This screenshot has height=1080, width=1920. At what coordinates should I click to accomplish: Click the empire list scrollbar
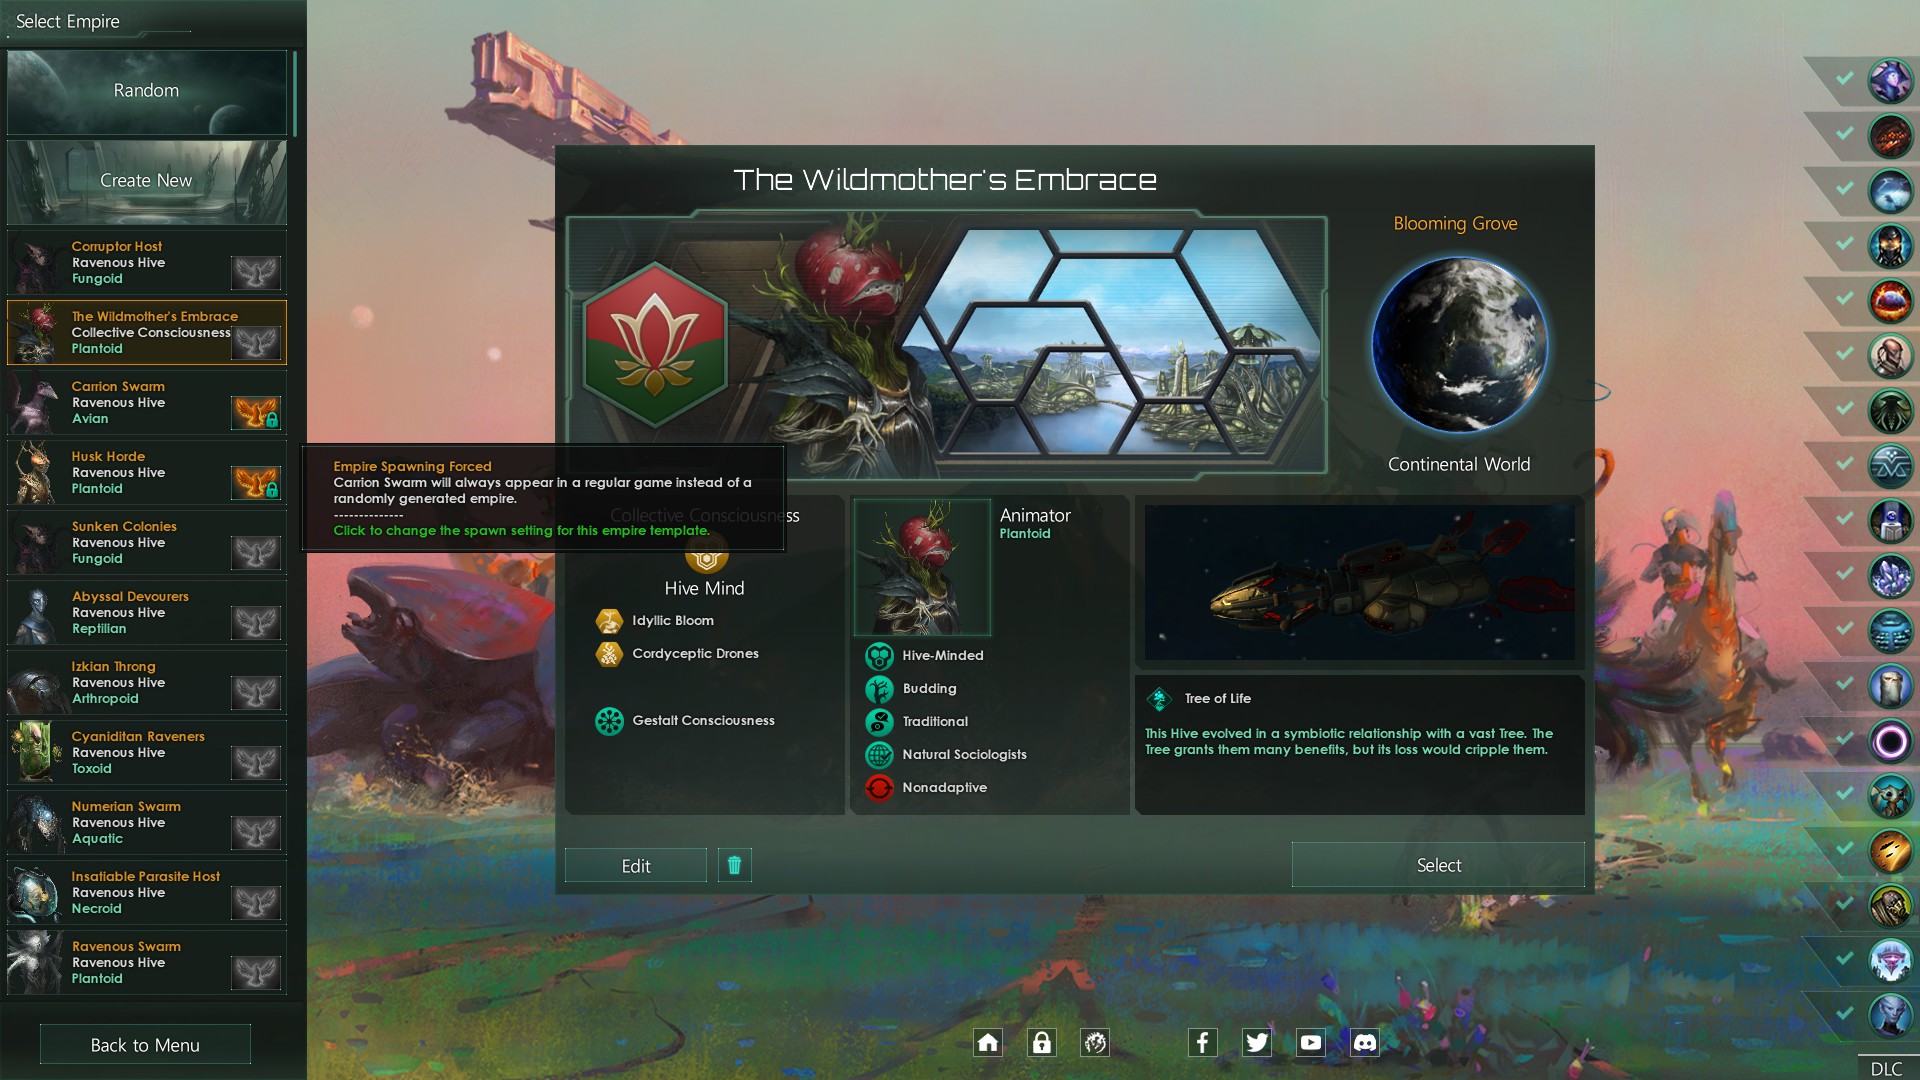pos(295,93)
